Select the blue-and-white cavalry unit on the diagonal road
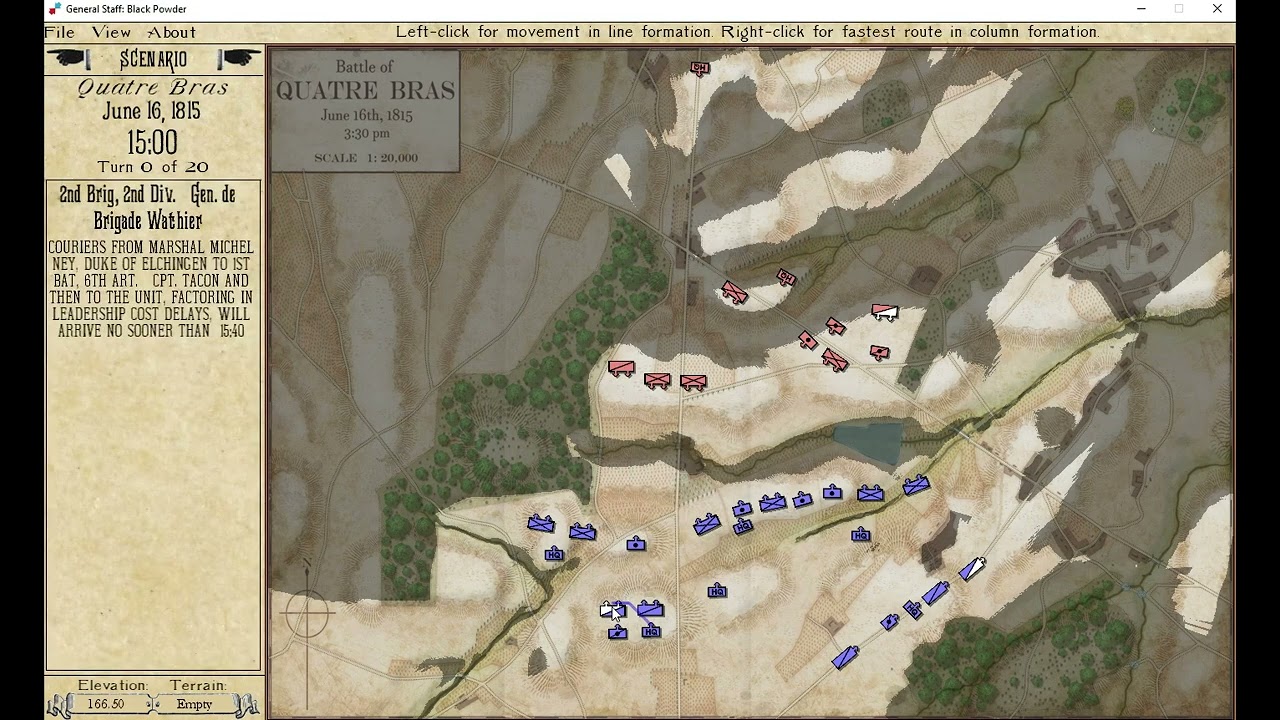 click(972, 569)
